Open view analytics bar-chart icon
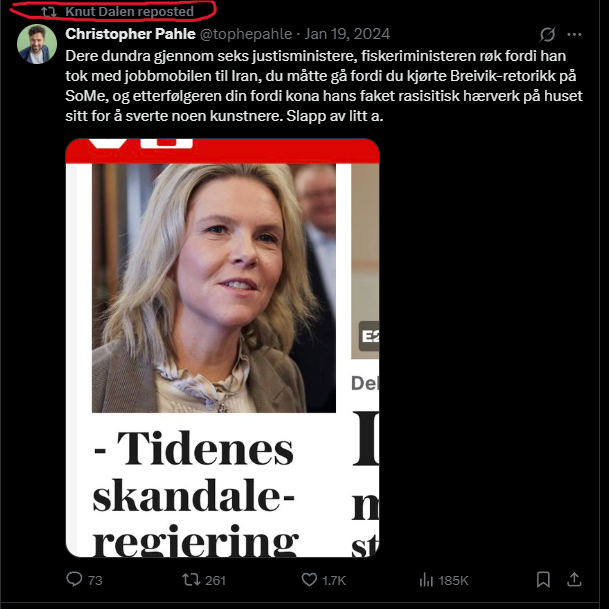Image resolution: width=609 pixels, height=609 pixels. (x=426, y=580)
